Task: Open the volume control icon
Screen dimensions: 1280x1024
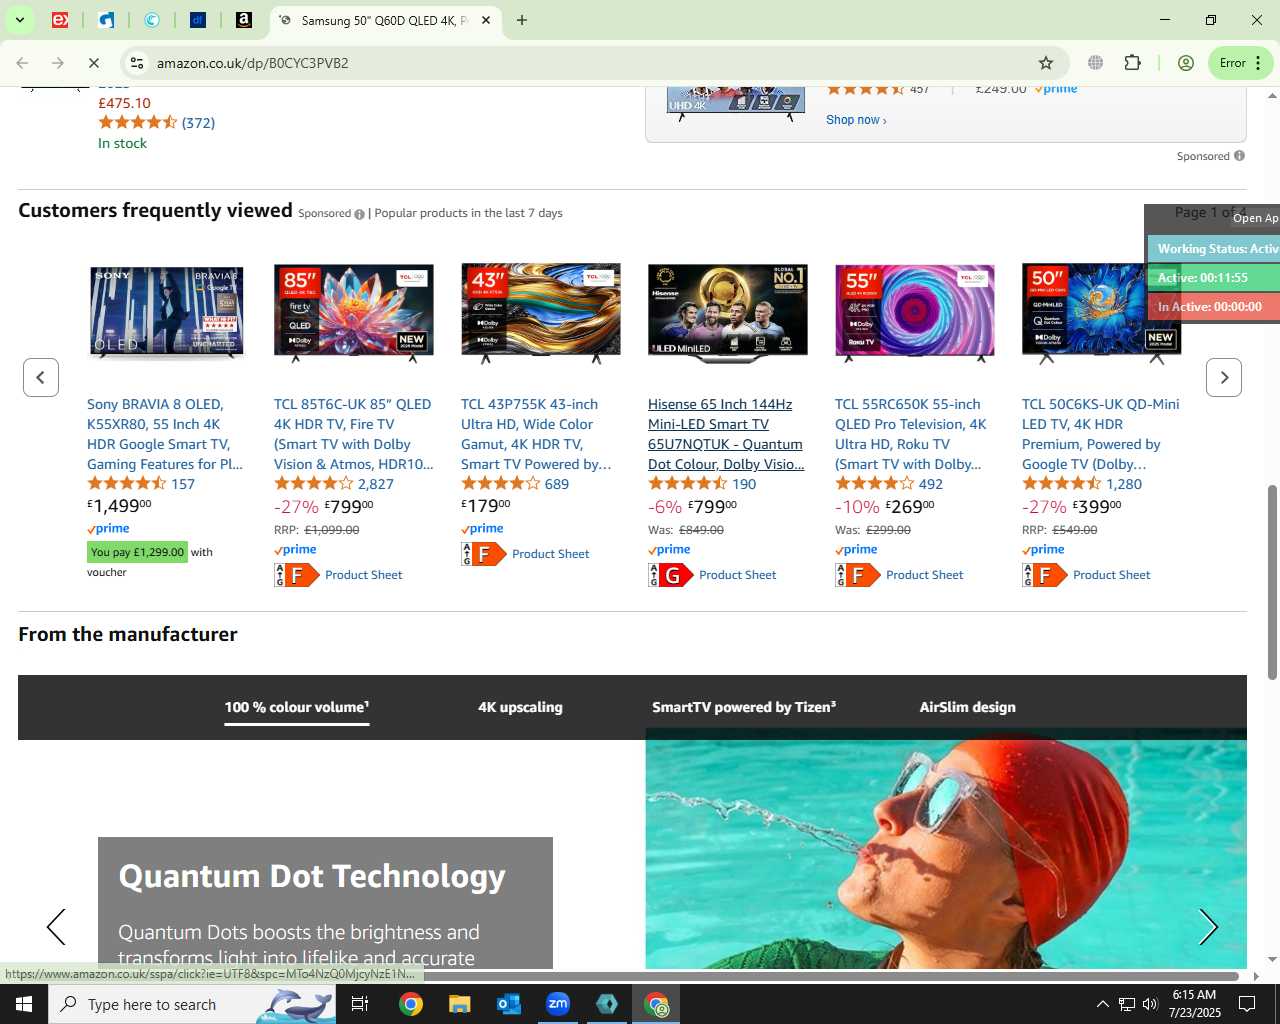Action: coord(1150,1004)
